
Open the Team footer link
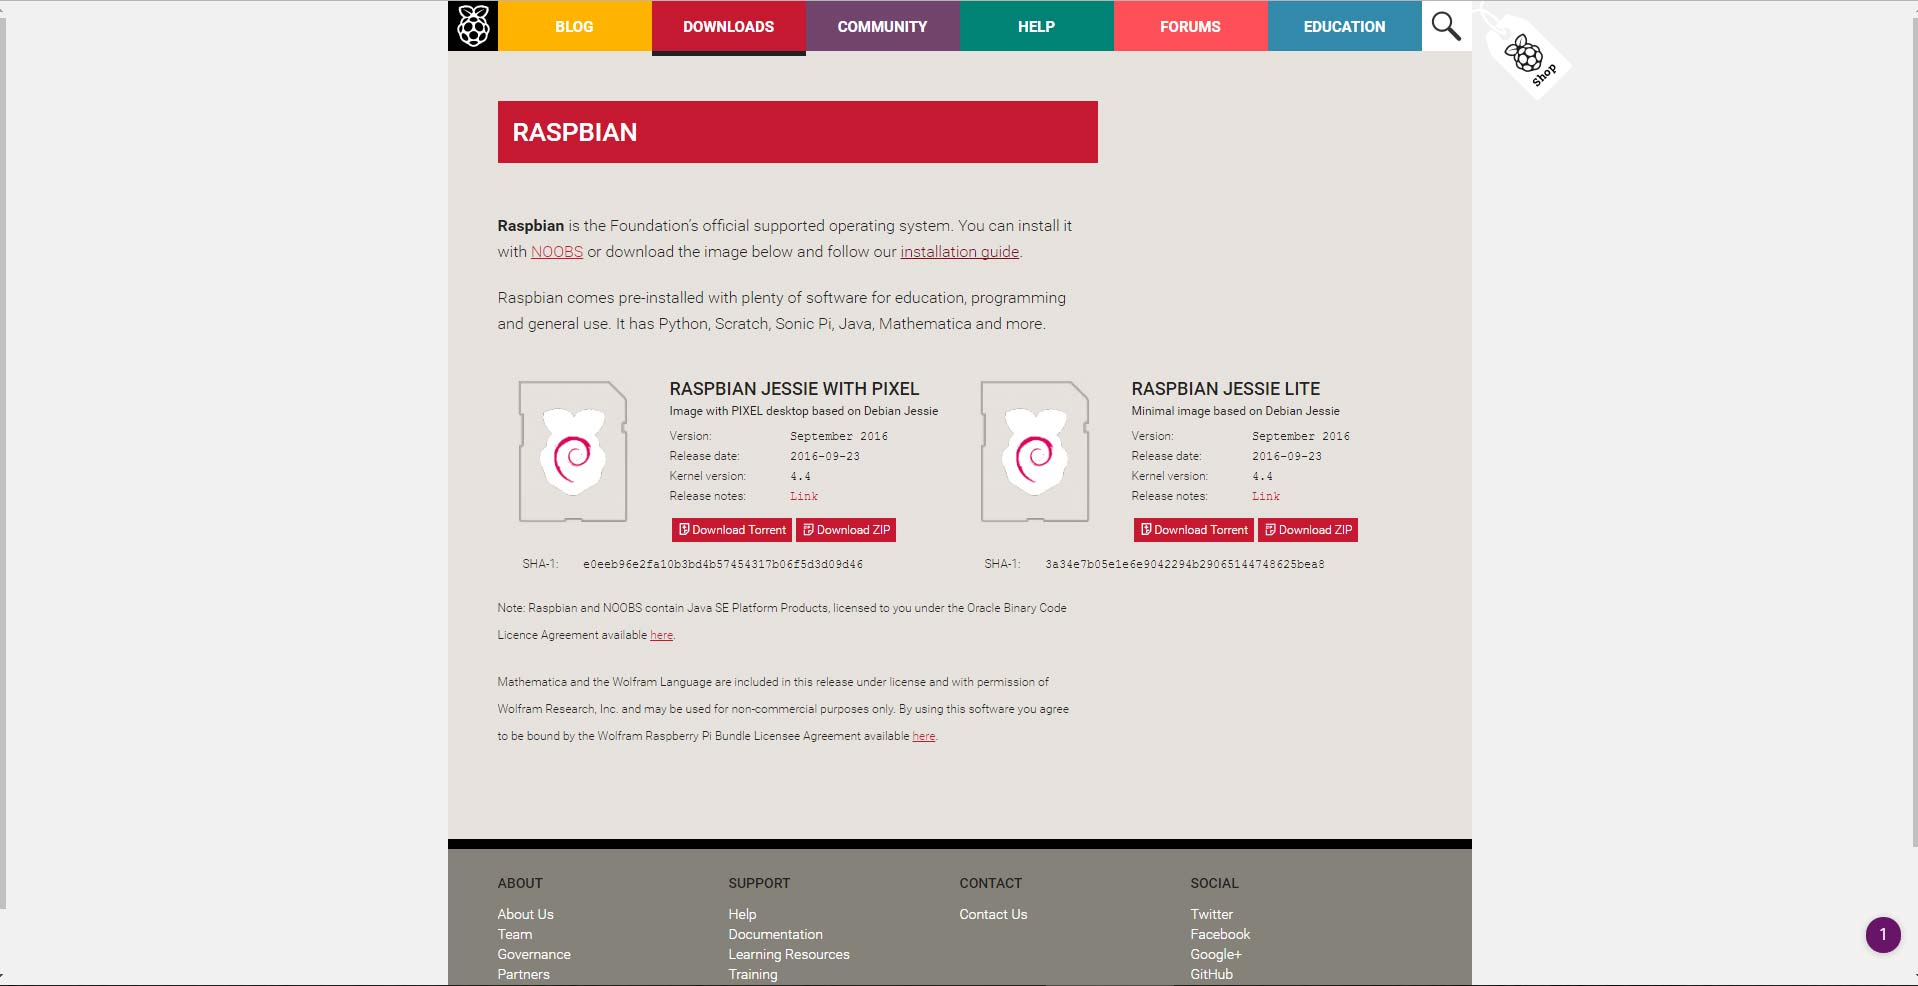pos(515,934)
